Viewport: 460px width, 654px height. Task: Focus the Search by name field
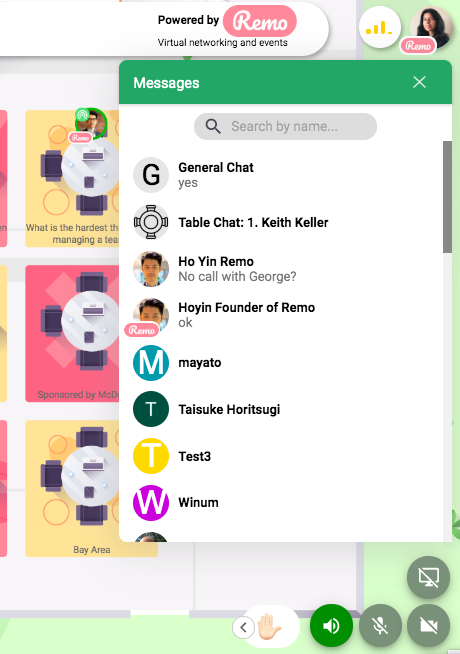tap(285, 126)
